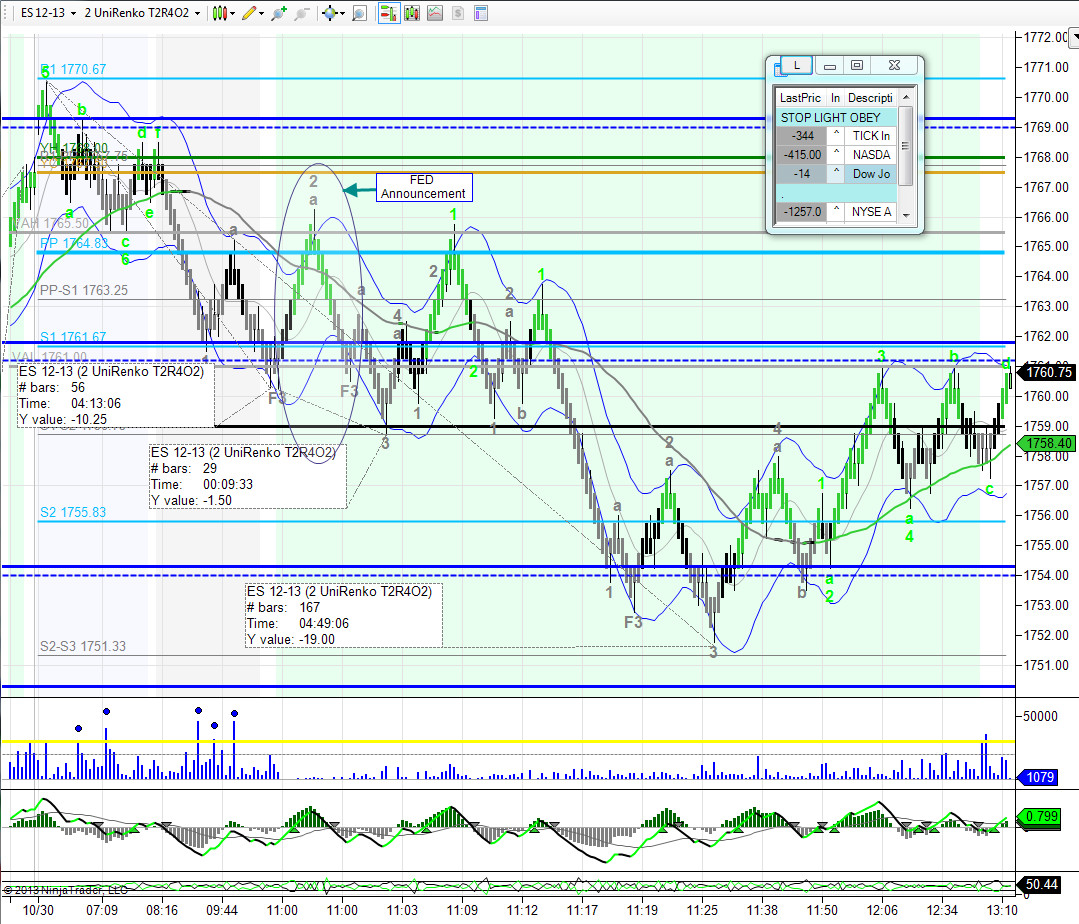Select the TICK In row description

coord(870,136)
